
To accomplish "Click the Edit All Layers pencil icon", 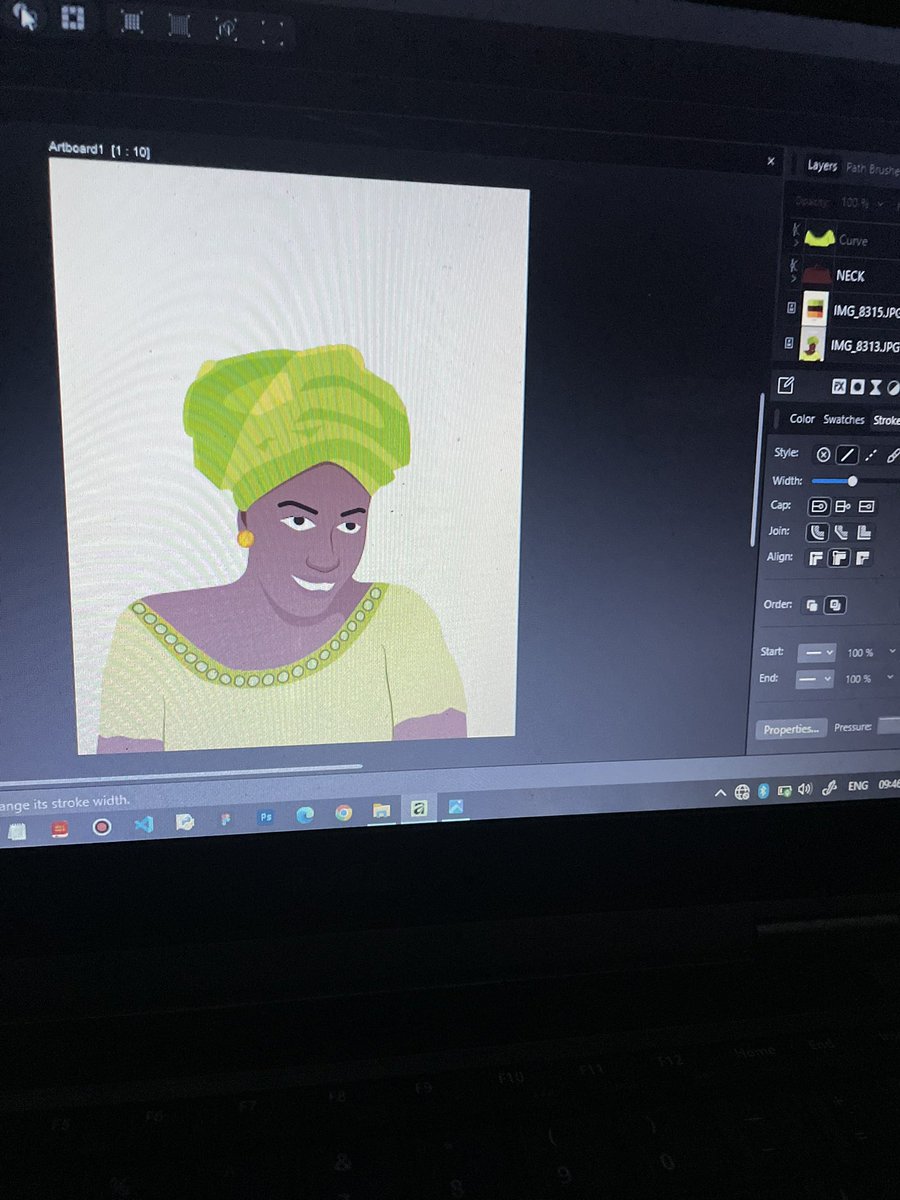I will [x=786, y=385].
